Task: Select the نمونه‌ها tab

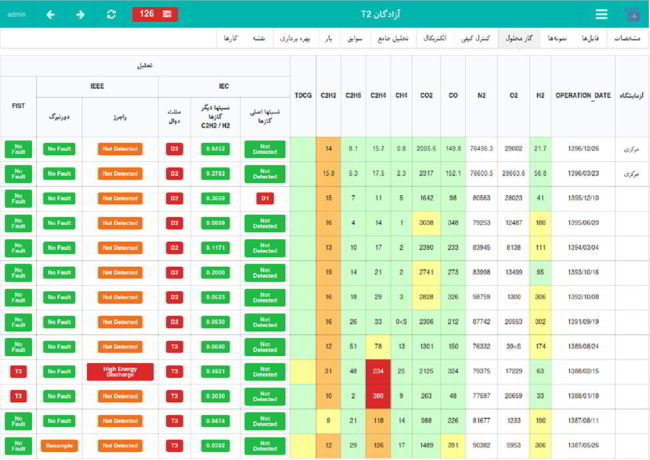Action: [x=557, y=38]
